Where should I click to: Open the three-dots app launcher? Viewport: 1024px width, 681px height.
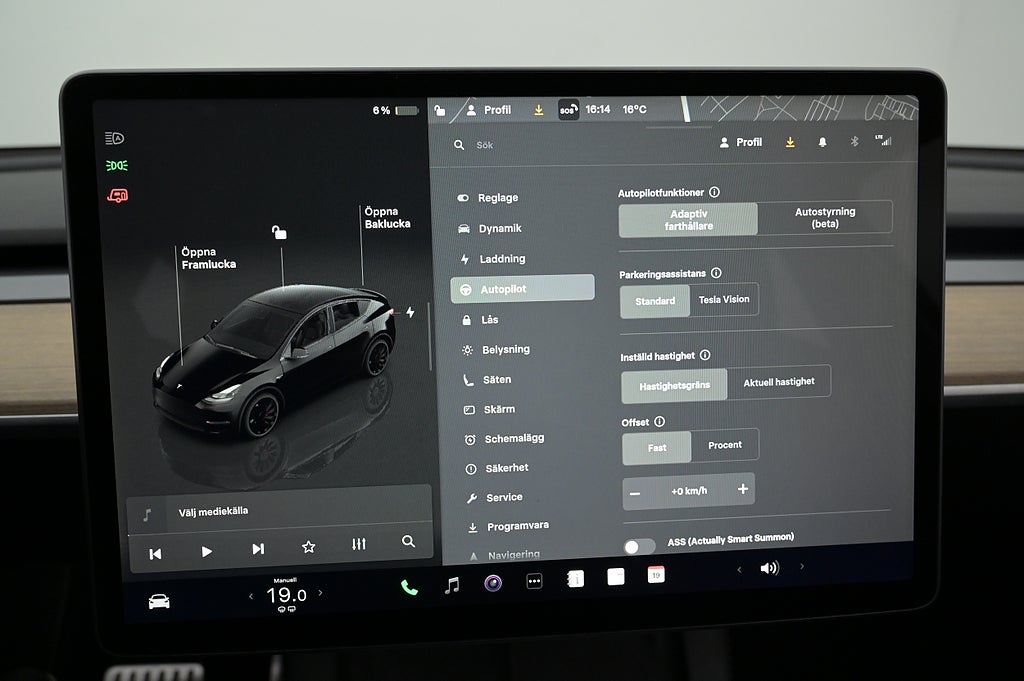point(534,581)
